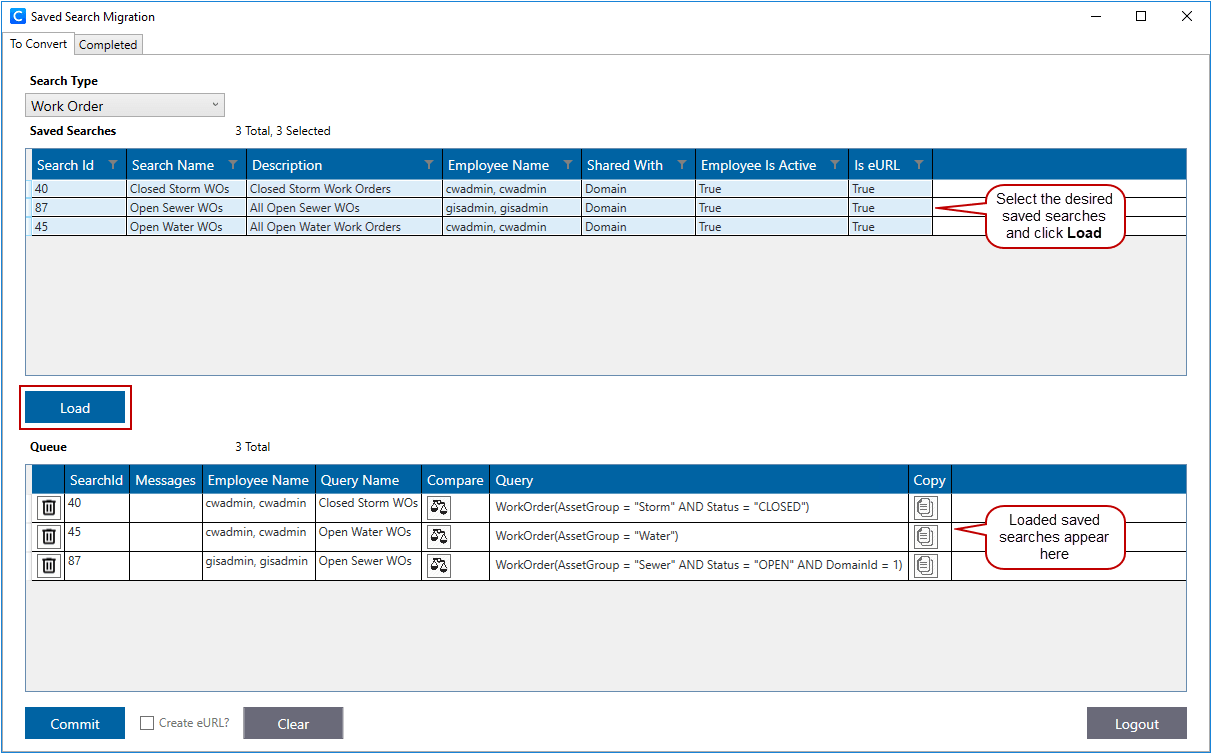Filter the Search Id column
Image resolution: width=1212 pixels, height=754 pixels.
coord(113,165)
